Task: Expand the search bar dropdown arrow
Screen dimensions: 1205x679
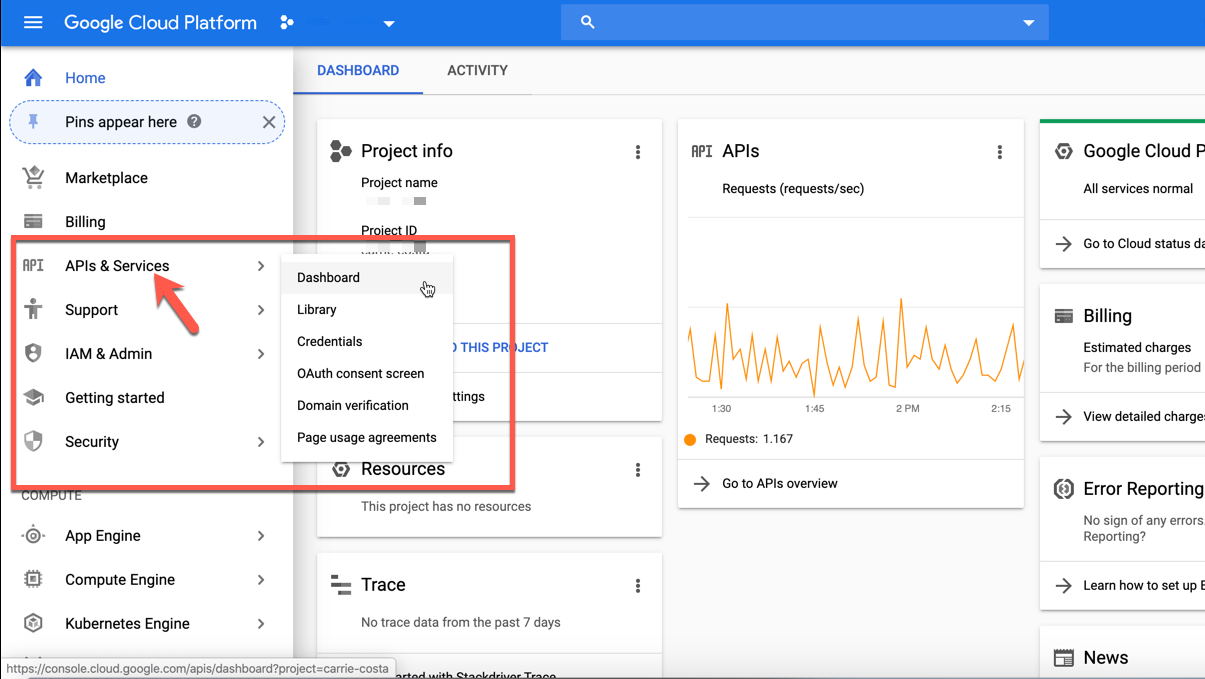Action: (1028, 23)
